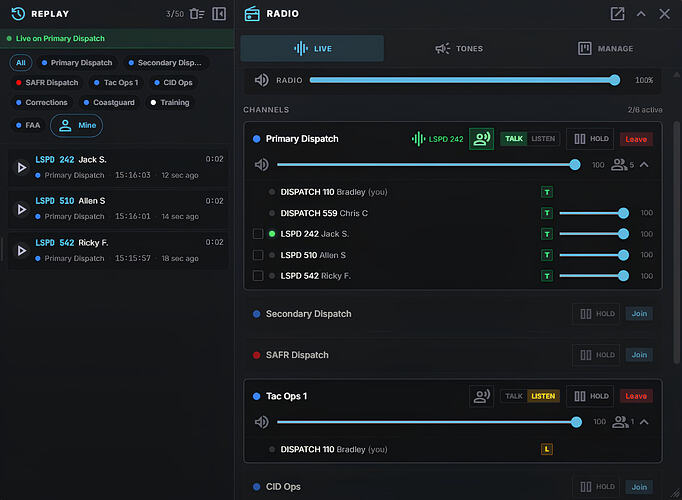Filter replays by Training chip
Screen dimensions: 682x500
(x=170, y=103)
